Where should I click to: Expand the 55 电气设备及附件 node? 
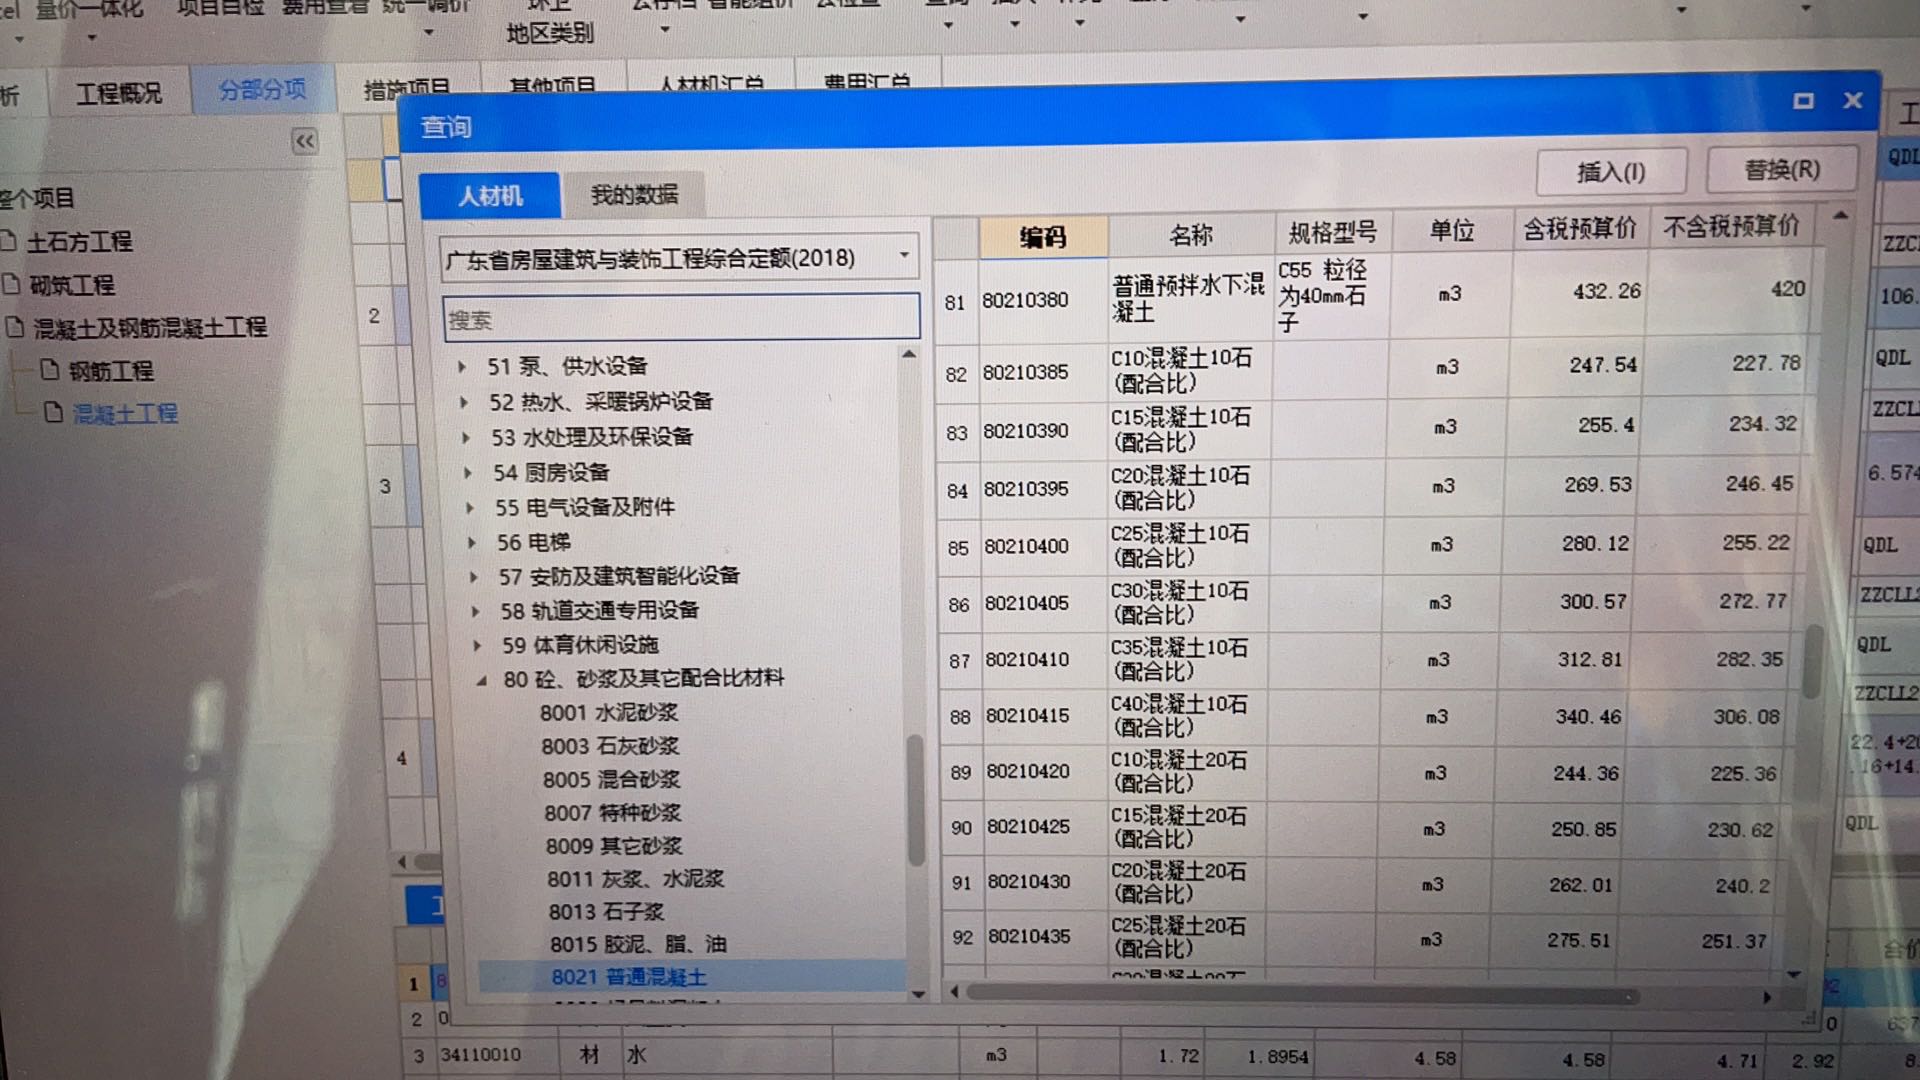point(470,508)
